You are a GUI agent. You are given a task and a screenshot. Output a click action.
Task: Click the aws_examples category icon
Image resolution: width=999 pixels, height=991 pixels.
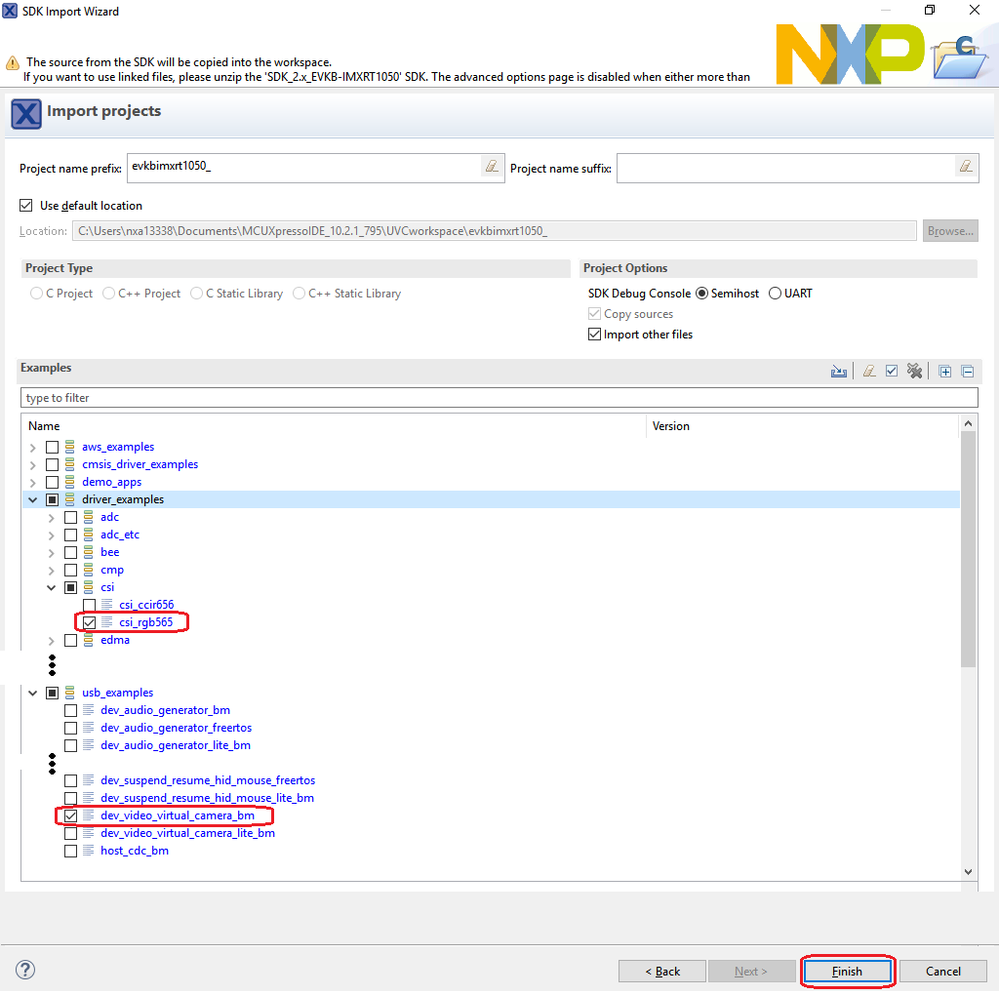[x=70, y=447]
